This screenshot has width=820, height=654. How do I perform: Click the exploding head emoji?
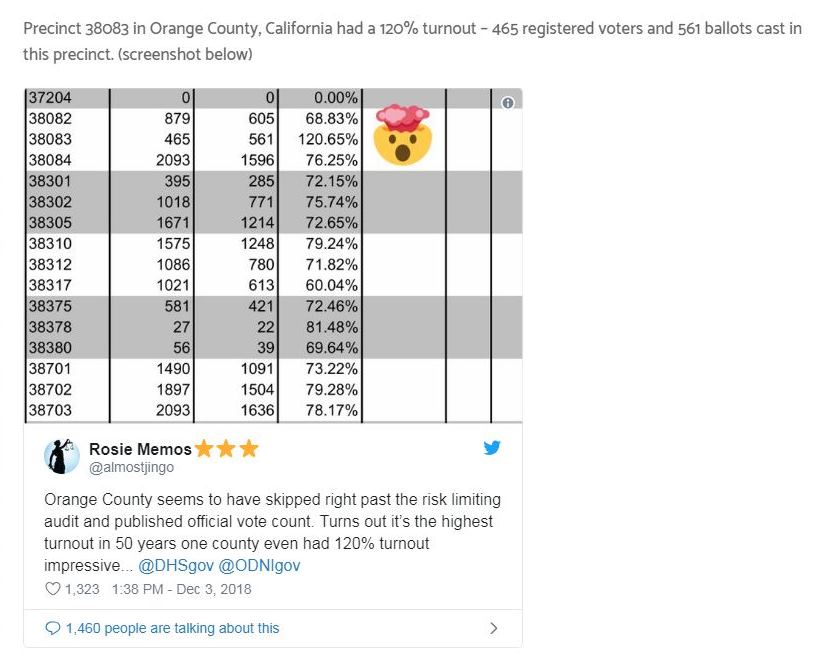402,135
